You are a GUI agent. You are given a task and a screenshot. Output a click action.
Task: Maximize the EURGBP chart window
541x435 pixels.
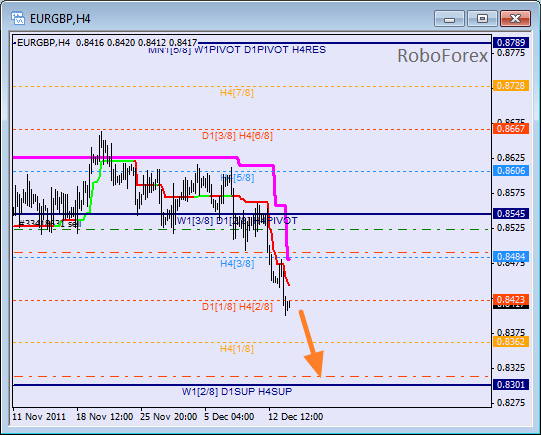482,19
